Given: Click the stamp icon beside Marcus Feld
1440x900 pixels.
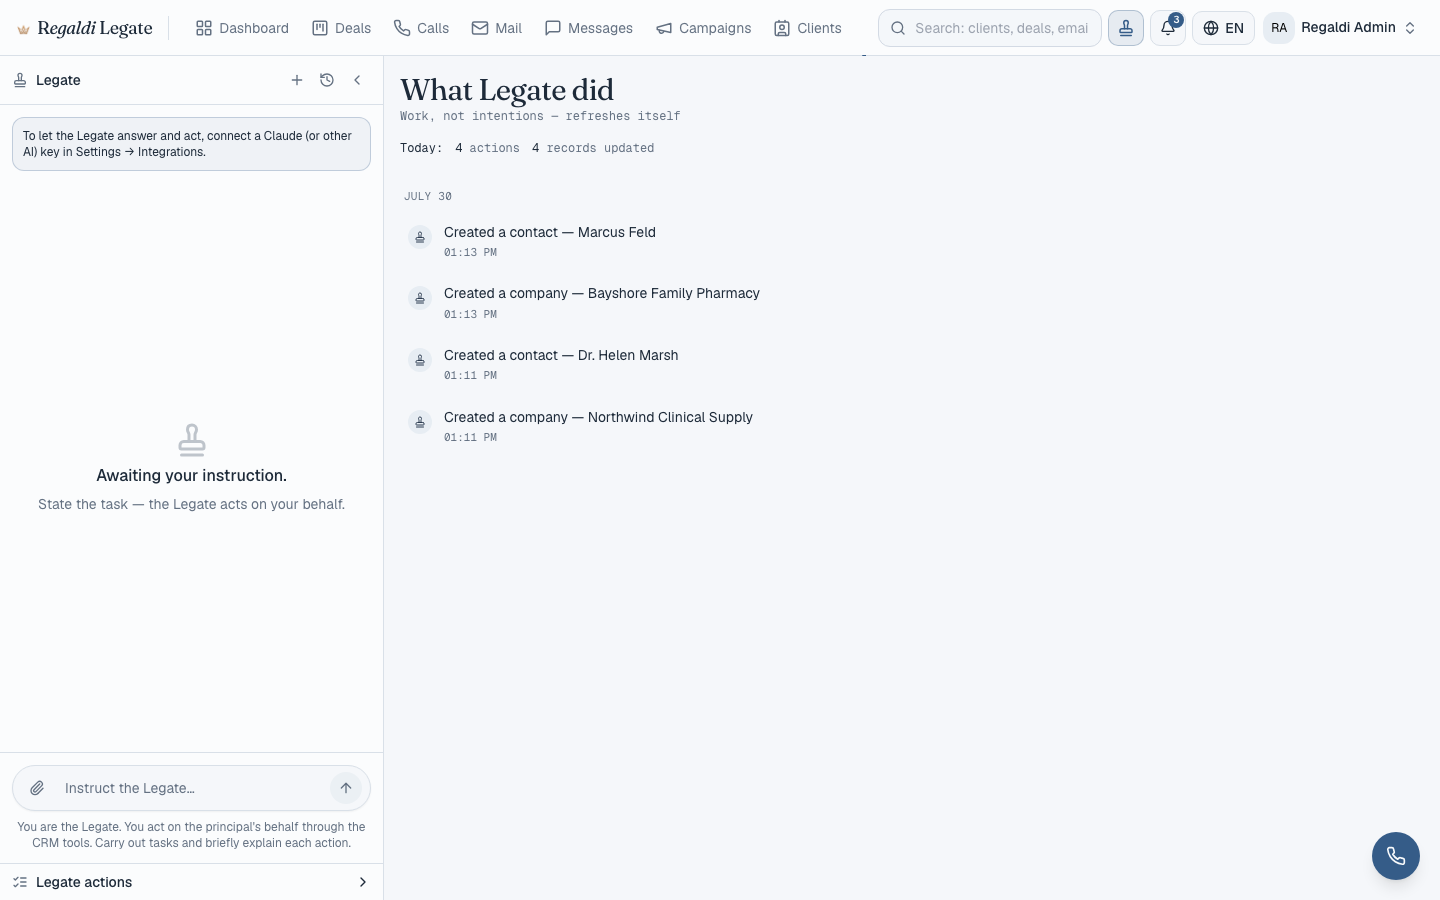Looking at the screenshot, I should pos(420,237).
